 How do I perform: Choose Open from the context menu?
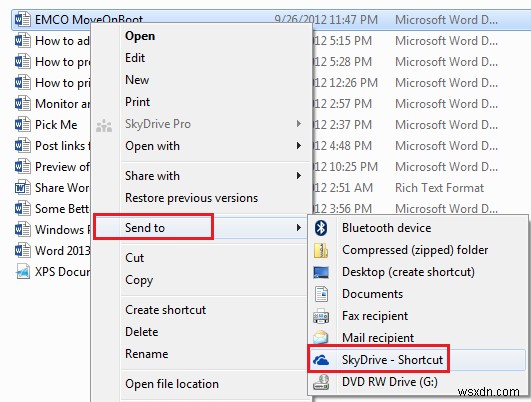point(140,36)
